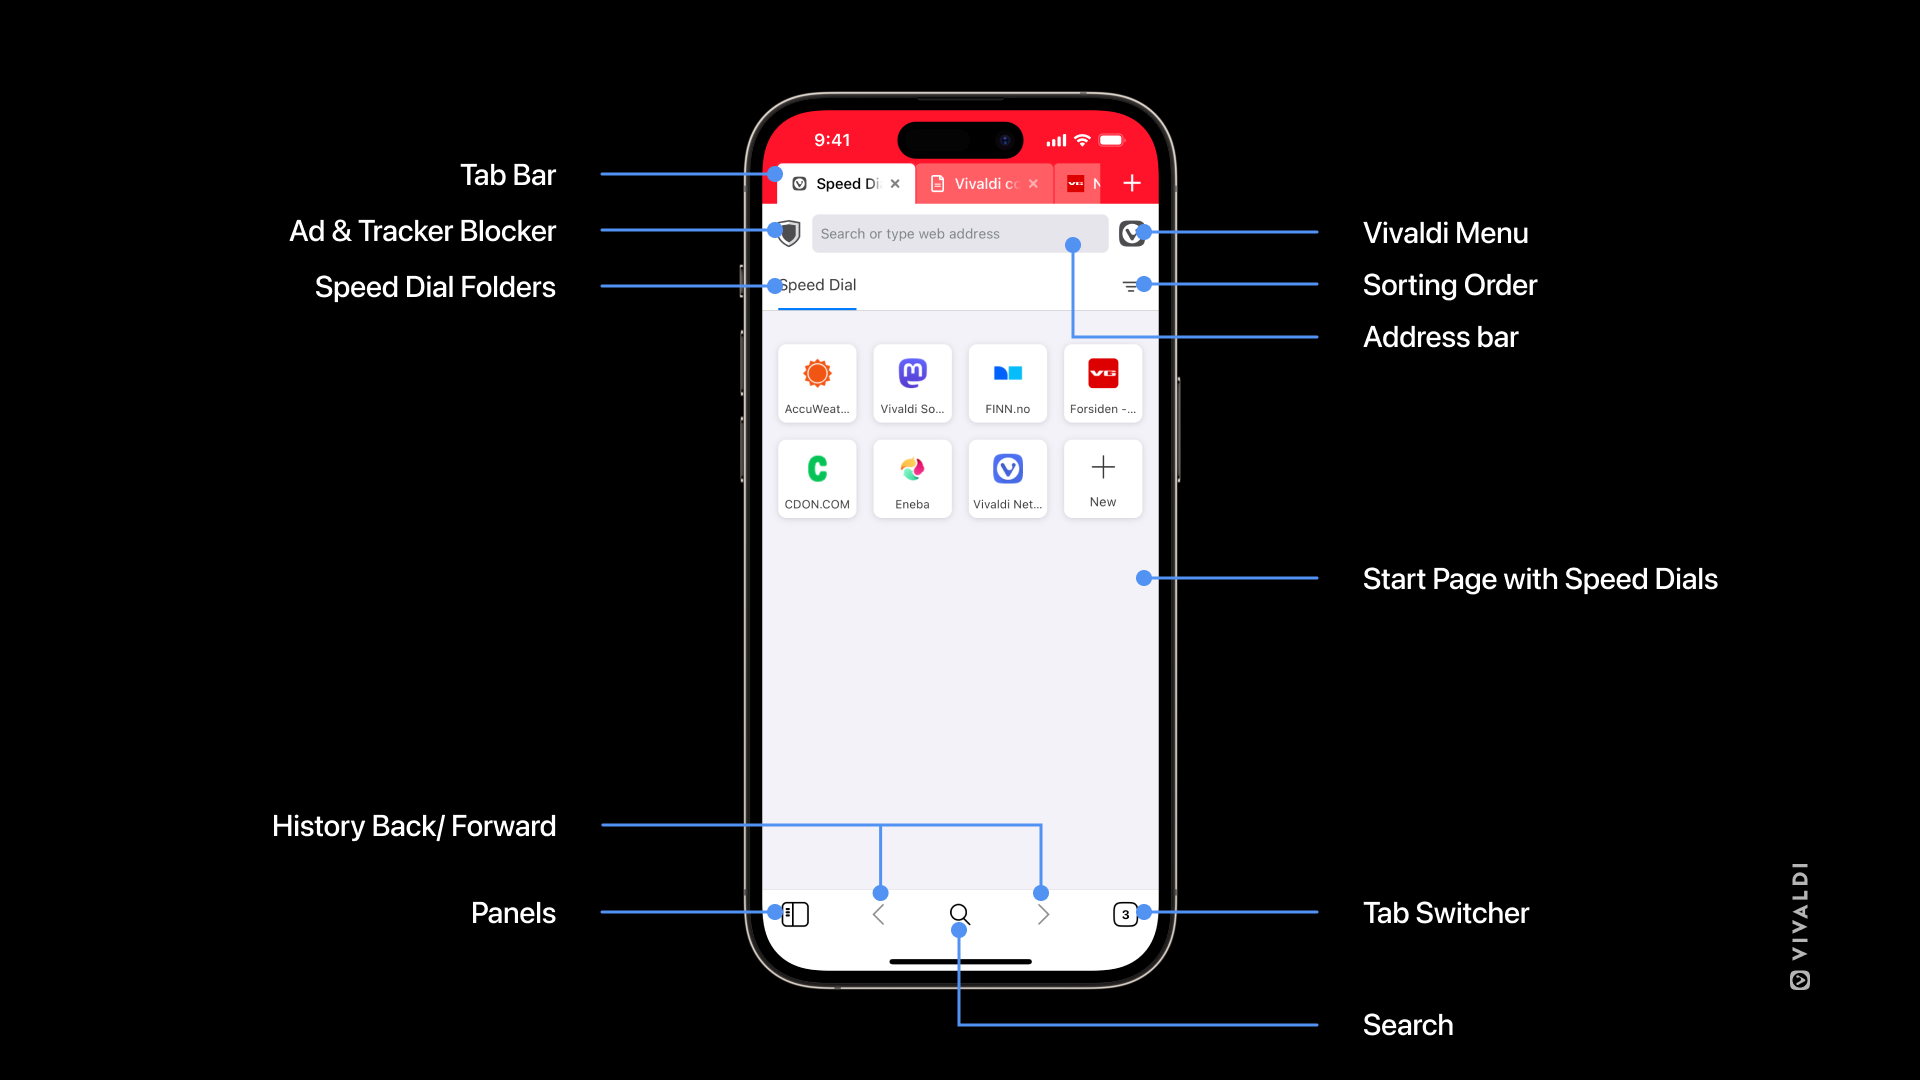Click the Ad & Tracker Blocker shield icon

(x=787, y=233)
